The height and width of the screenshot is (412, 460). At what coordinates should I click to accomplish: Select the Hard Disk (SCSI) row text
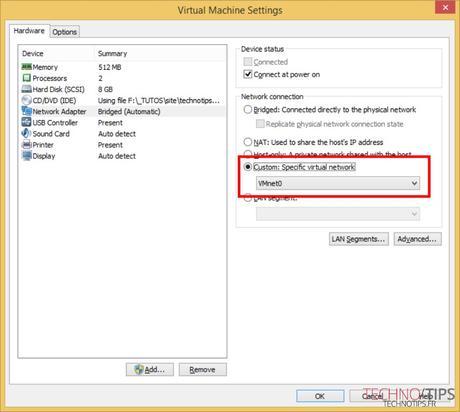point(59,89)
